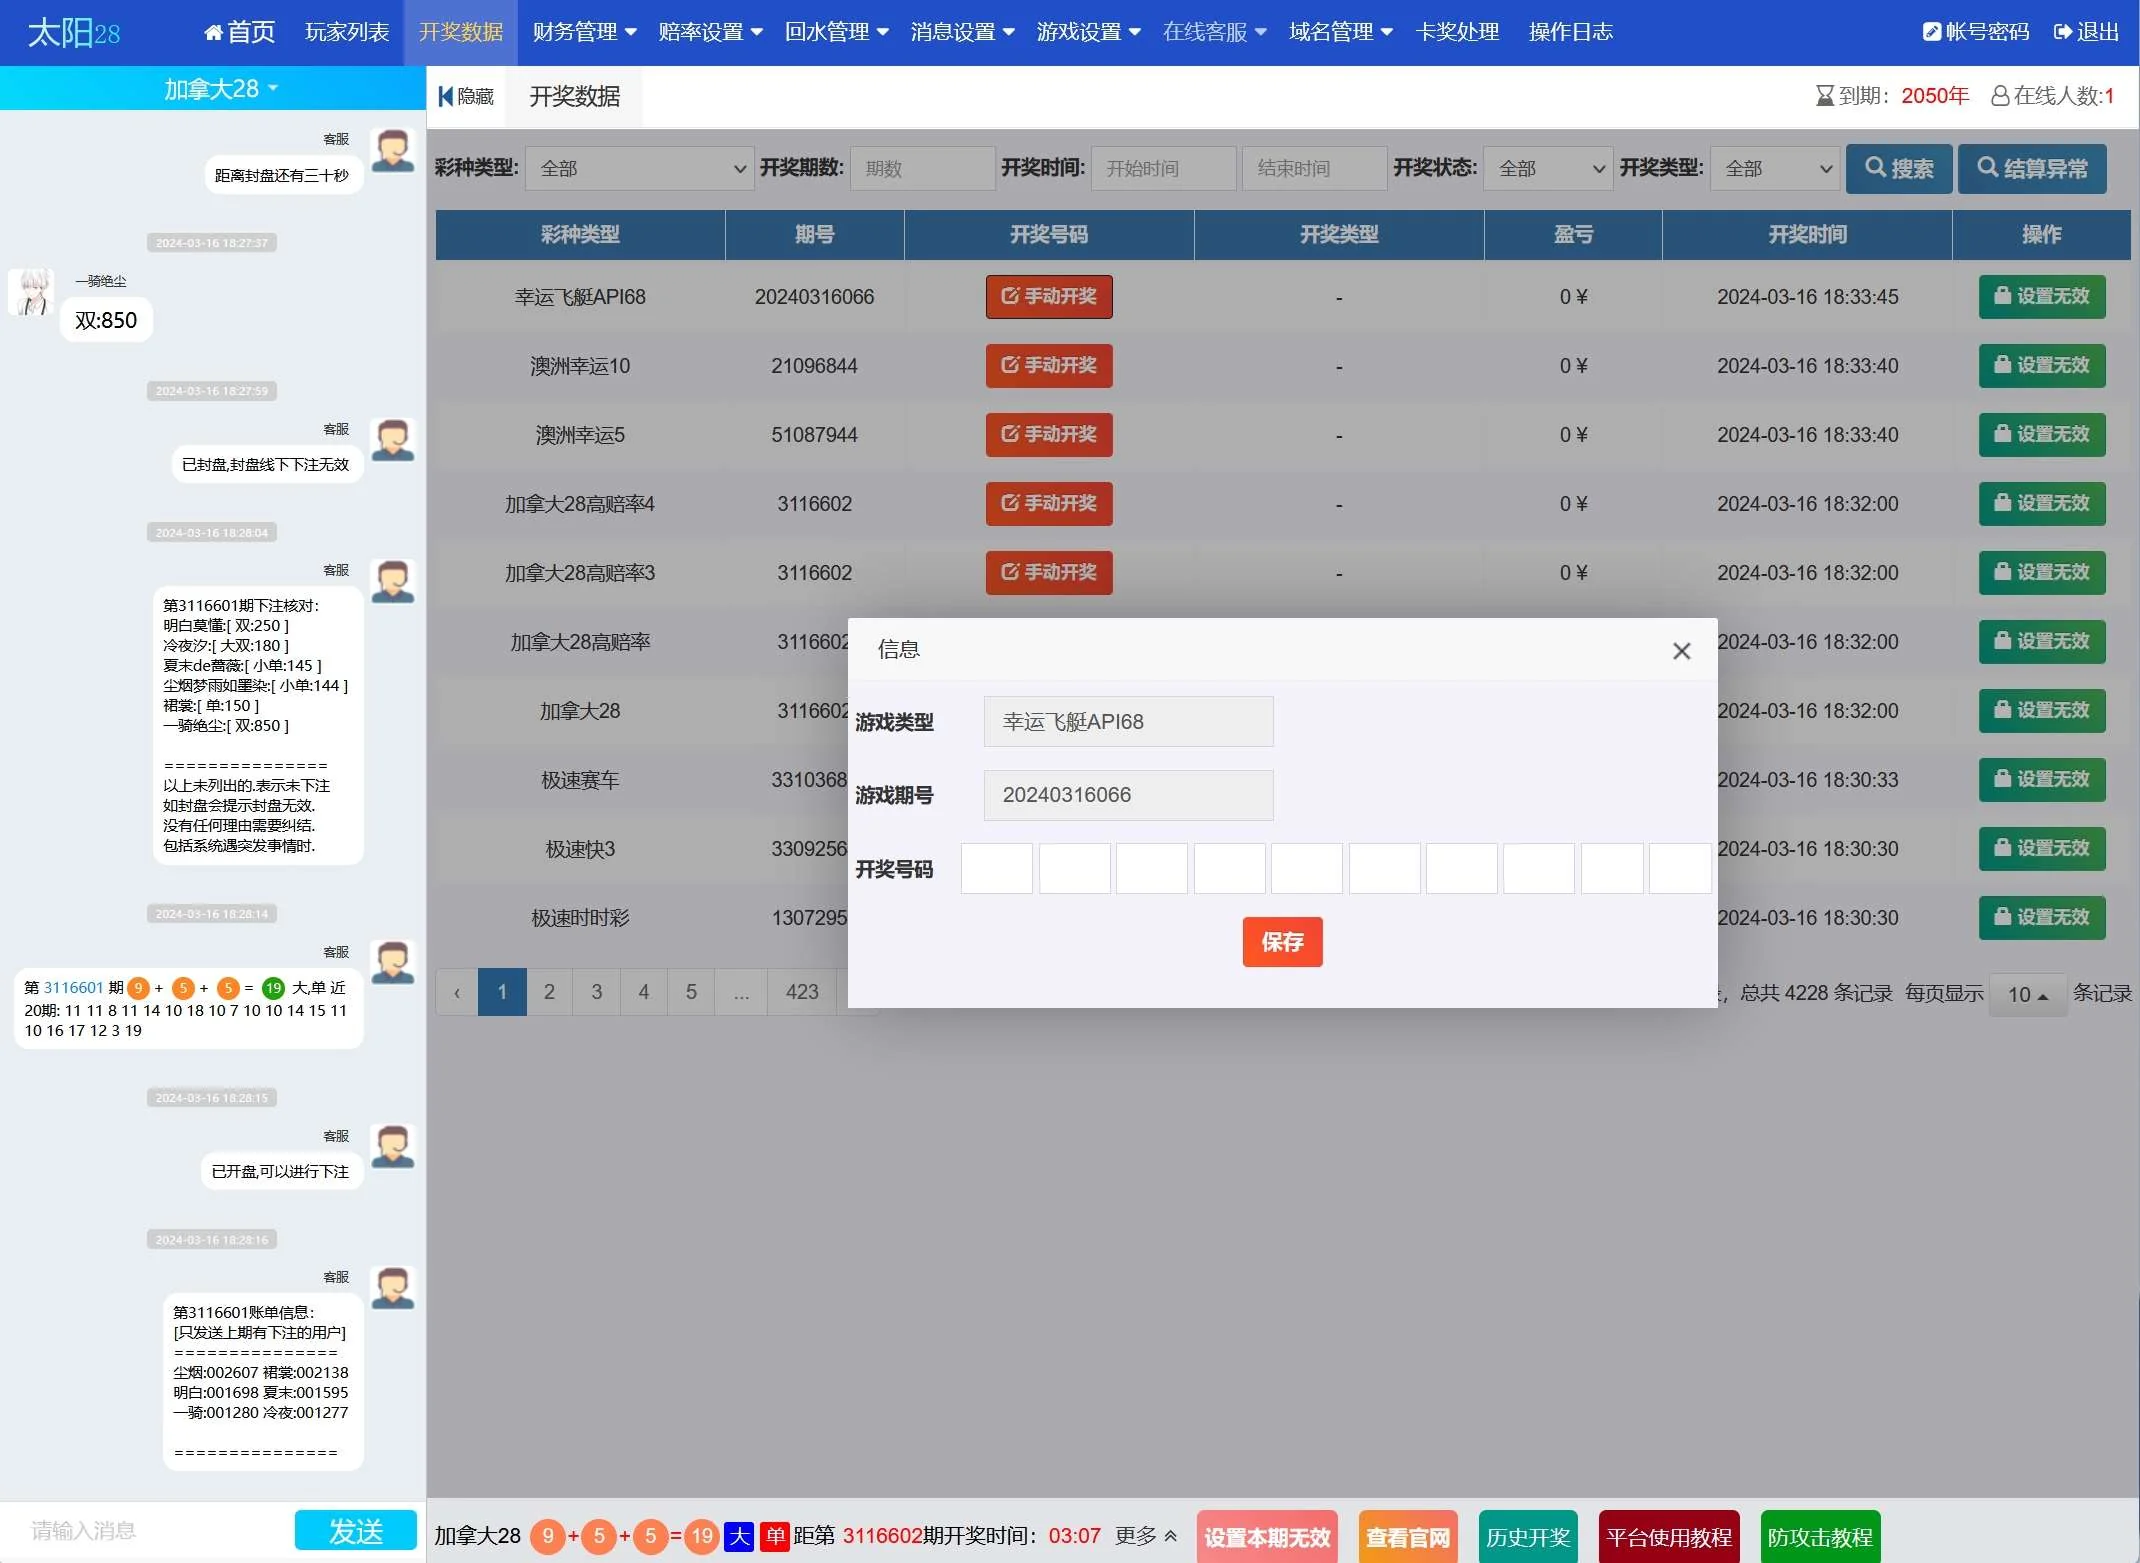
Task: Open the 彩种类型 dropdown
Action: click(640, 168)
